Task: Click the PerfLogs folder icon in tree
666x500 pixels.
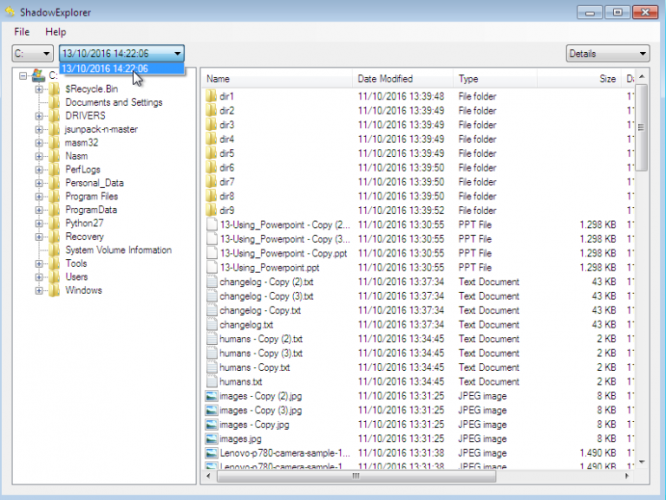Action: (54, 169)
